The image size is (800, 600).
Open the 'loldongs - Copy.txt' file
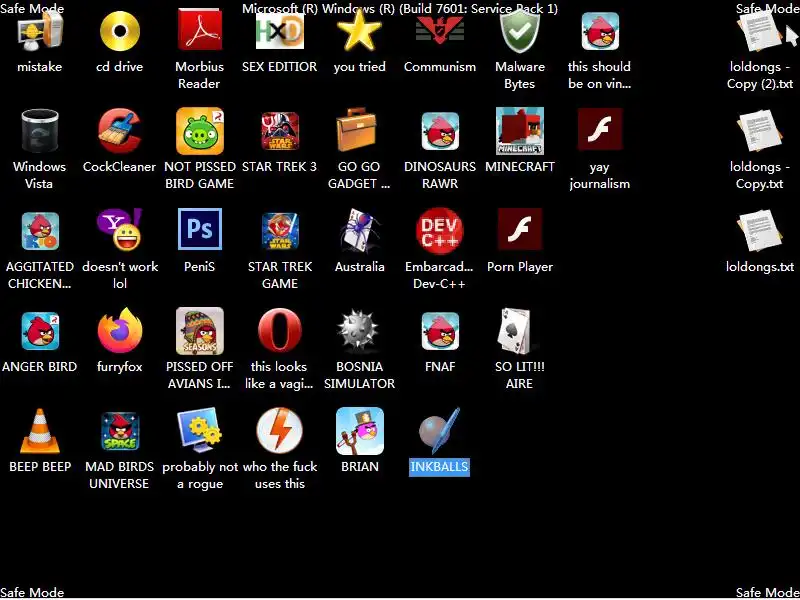[x=760, y=132]
